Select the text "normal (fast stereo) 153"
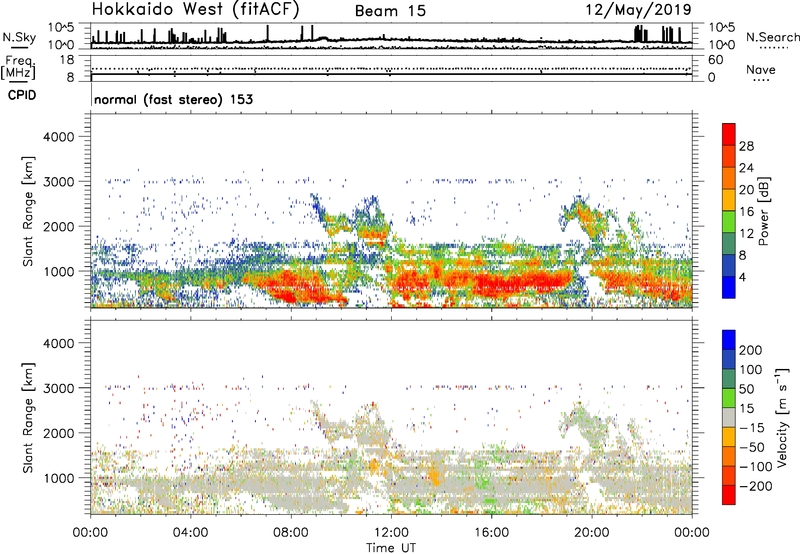The width and height of the screenshot is (800, 554). [x=173, y=99]
